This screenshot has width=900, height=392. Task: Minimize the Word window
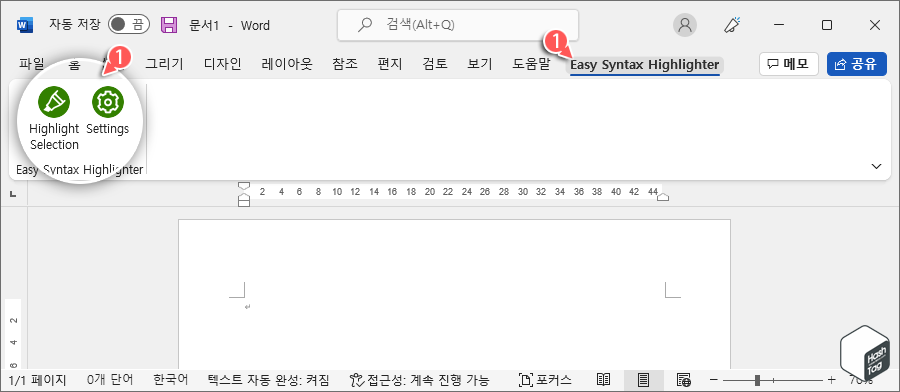[x=778, y=25]
